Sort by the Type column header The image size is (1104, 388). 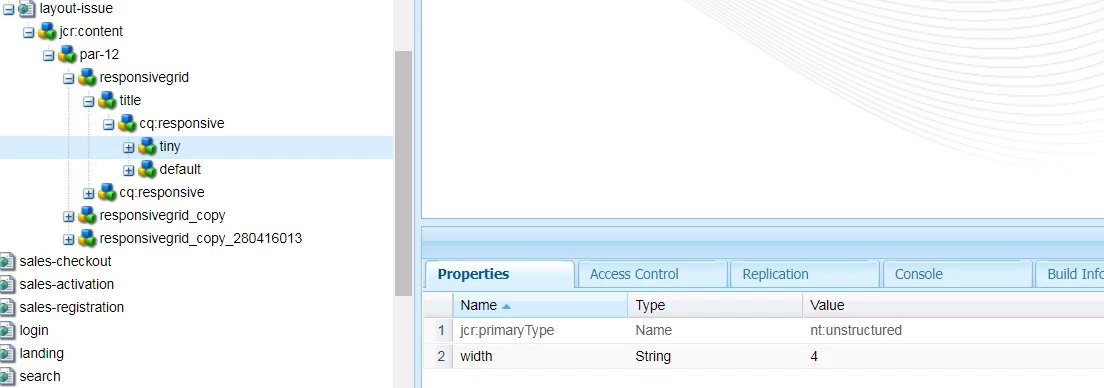(715, 306)
